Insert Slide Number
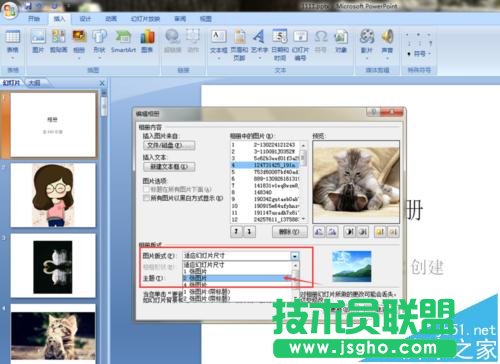Screen dimensions: 500x364 point(300,45)
